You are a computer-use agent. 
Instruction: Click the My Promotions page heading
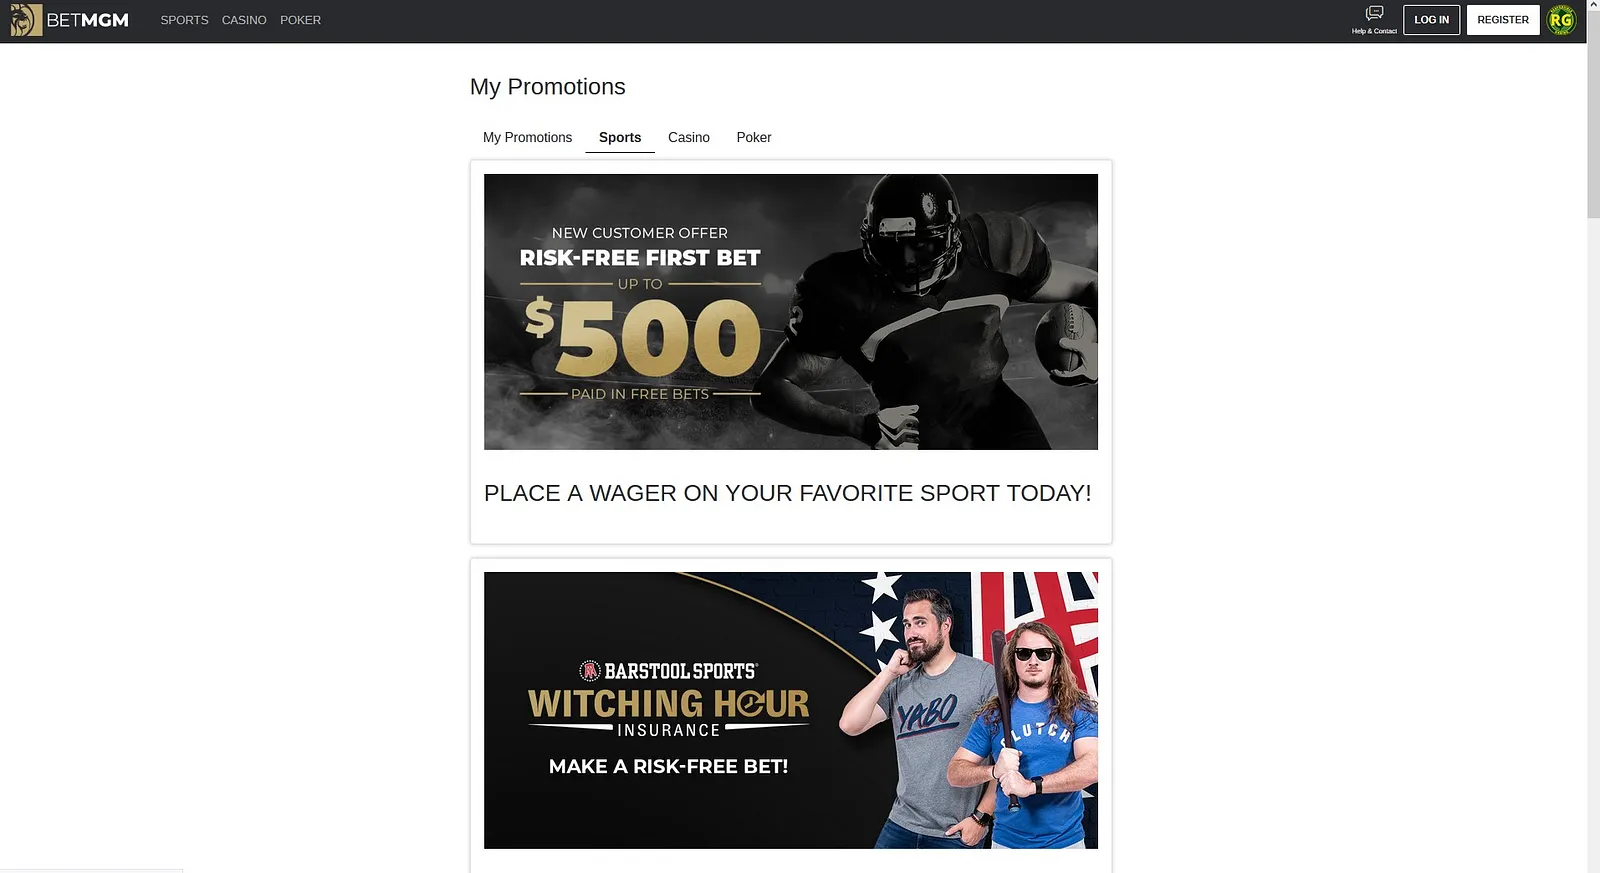point(548,87)
